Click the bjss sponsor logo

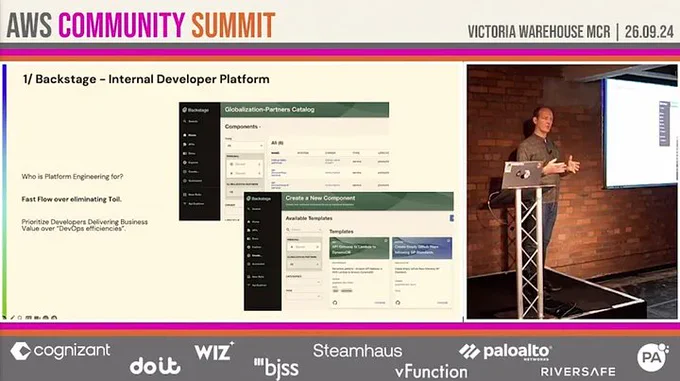(276, 368)
